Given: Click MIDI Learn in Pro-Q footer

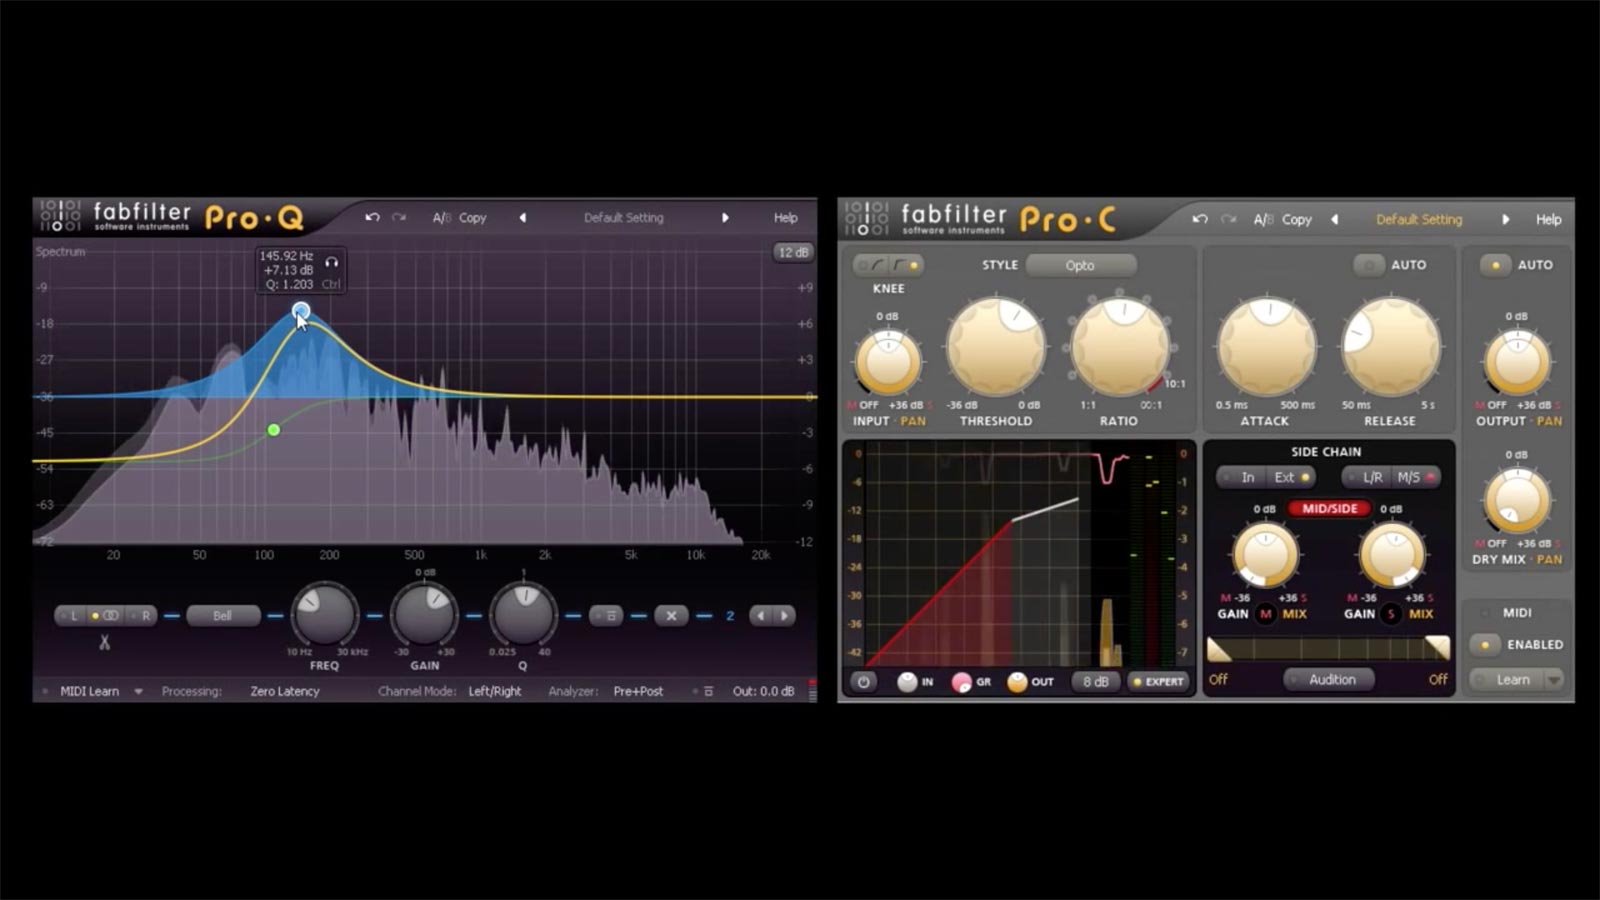Looking at the screenshot, I should pyautogui.click(x=89, y=691).
